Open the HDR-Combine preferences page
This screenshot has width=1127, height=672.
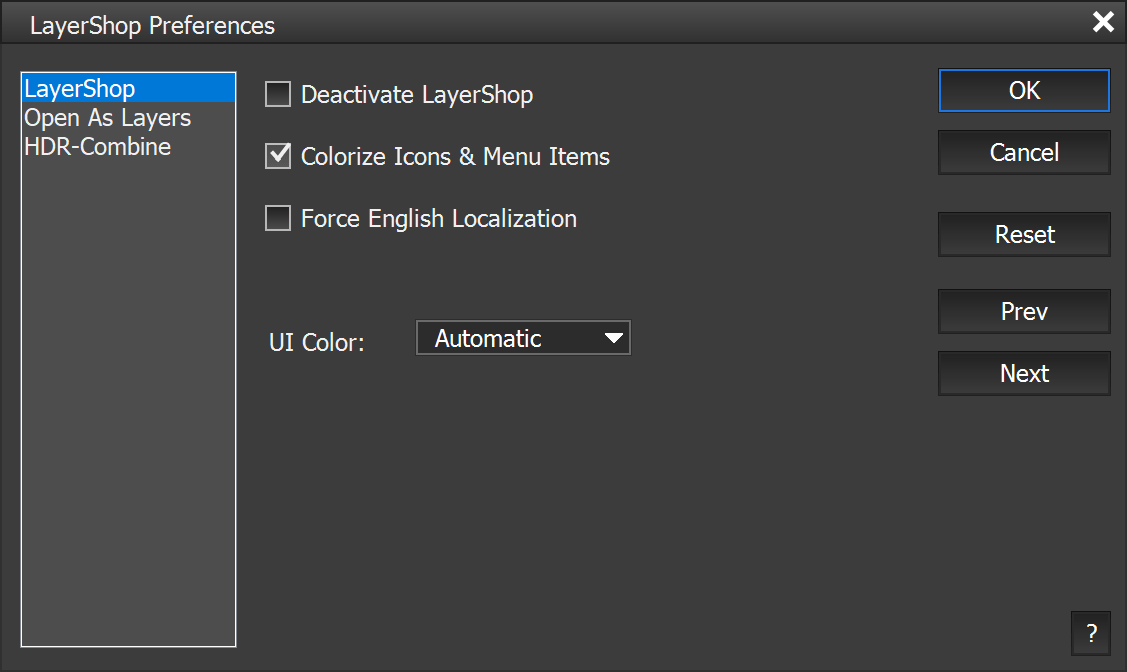tap(98, 147)
